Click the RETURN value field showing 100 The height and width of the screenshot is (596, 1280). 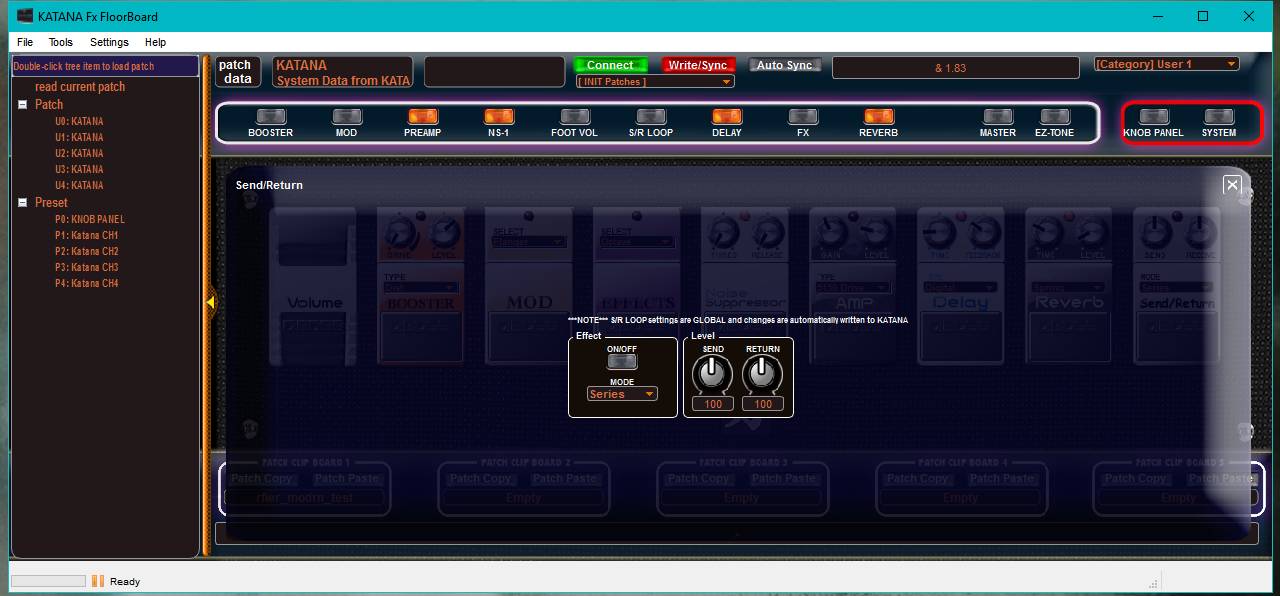[763, 404]
